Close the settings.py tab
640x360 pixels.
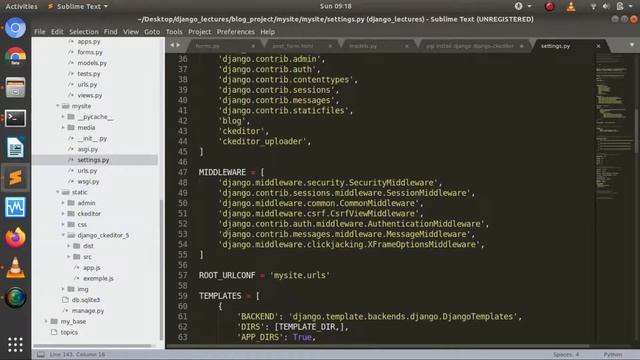(x=598, y=46)
